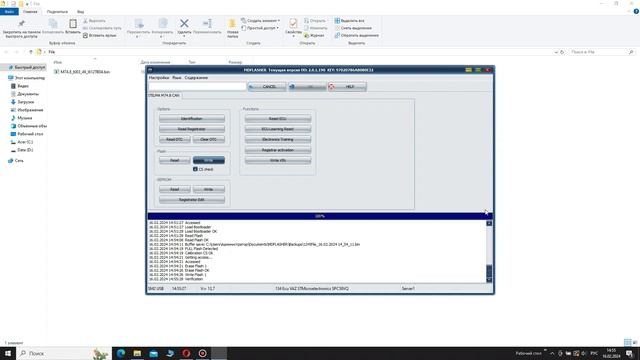Click the HELP button in MDFLASHER
Viewport: 640px width, 360px height.
pos(347,87)
